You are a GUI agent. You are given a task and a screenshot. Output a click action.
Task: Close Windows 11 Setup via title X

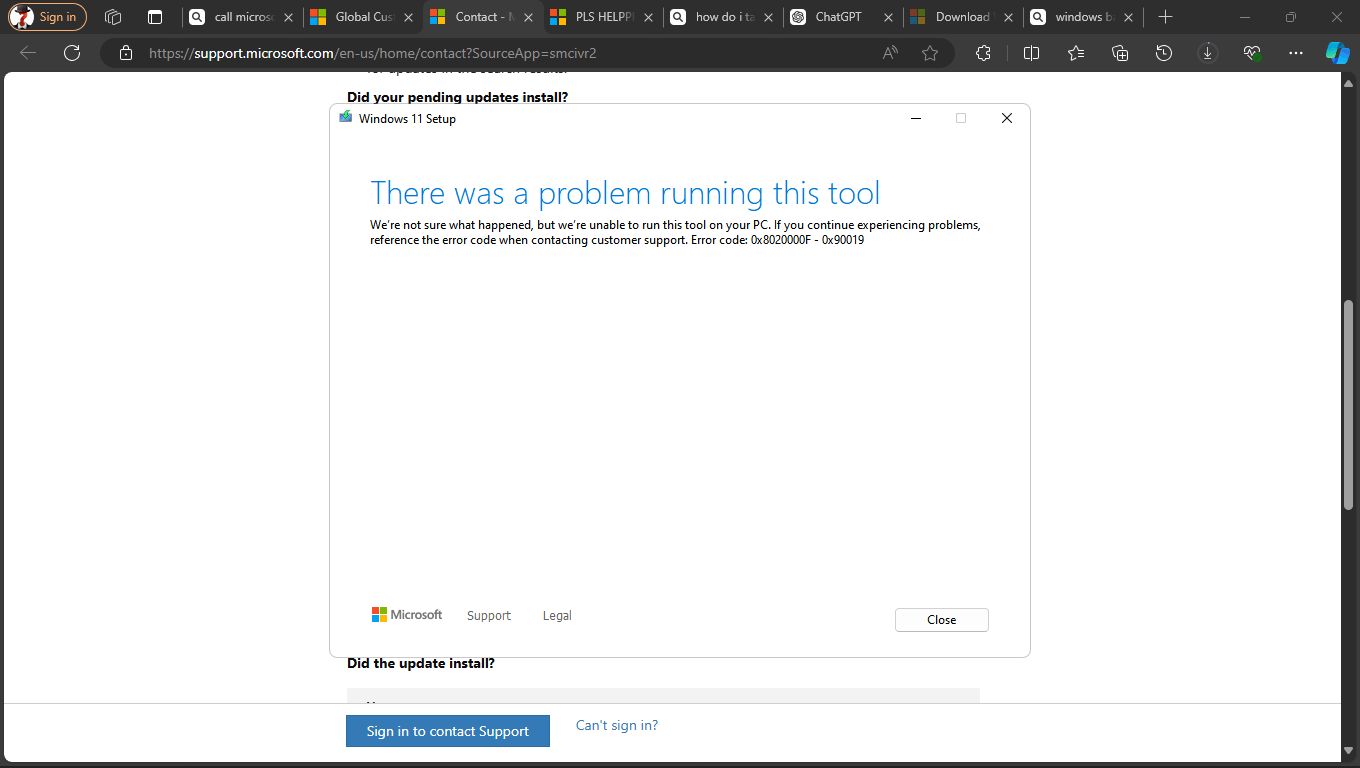click(x=1007, y=118)
